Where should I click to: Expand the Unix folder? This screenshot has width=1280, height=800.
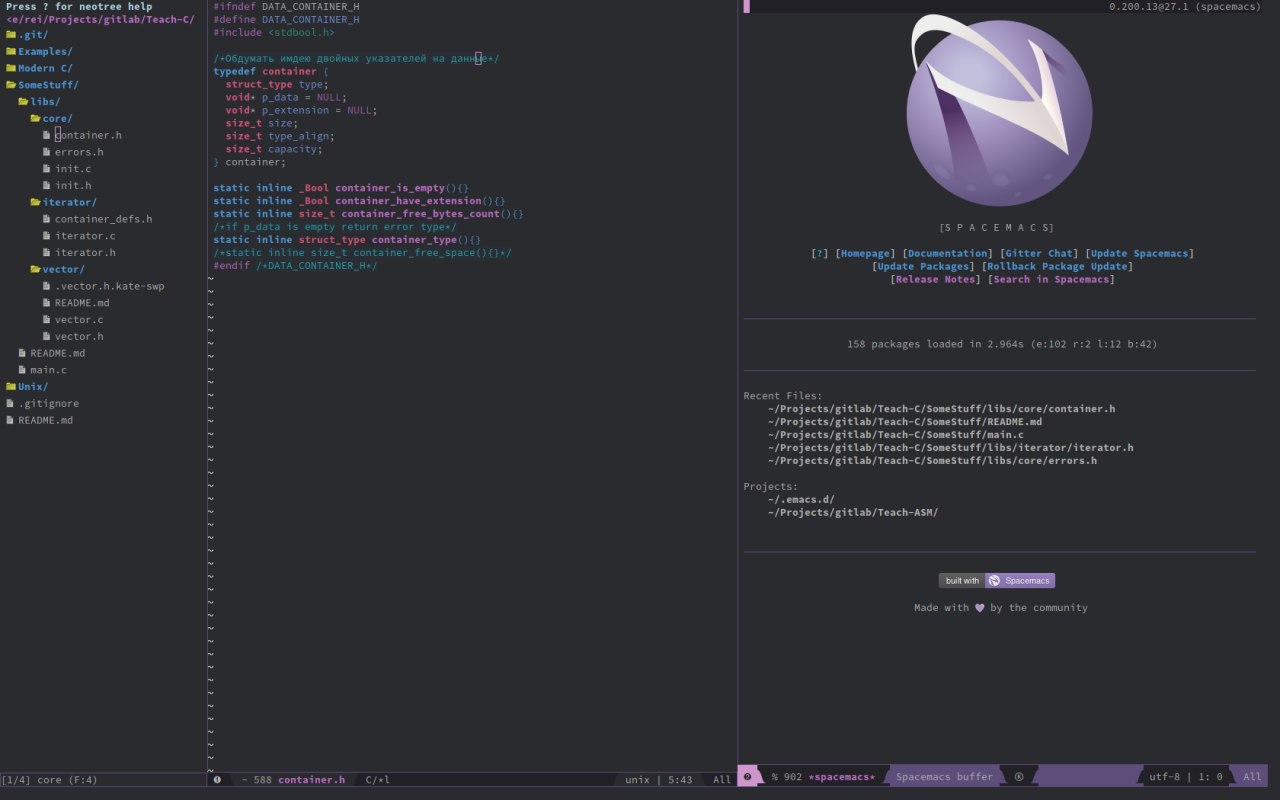coord(26,387)
